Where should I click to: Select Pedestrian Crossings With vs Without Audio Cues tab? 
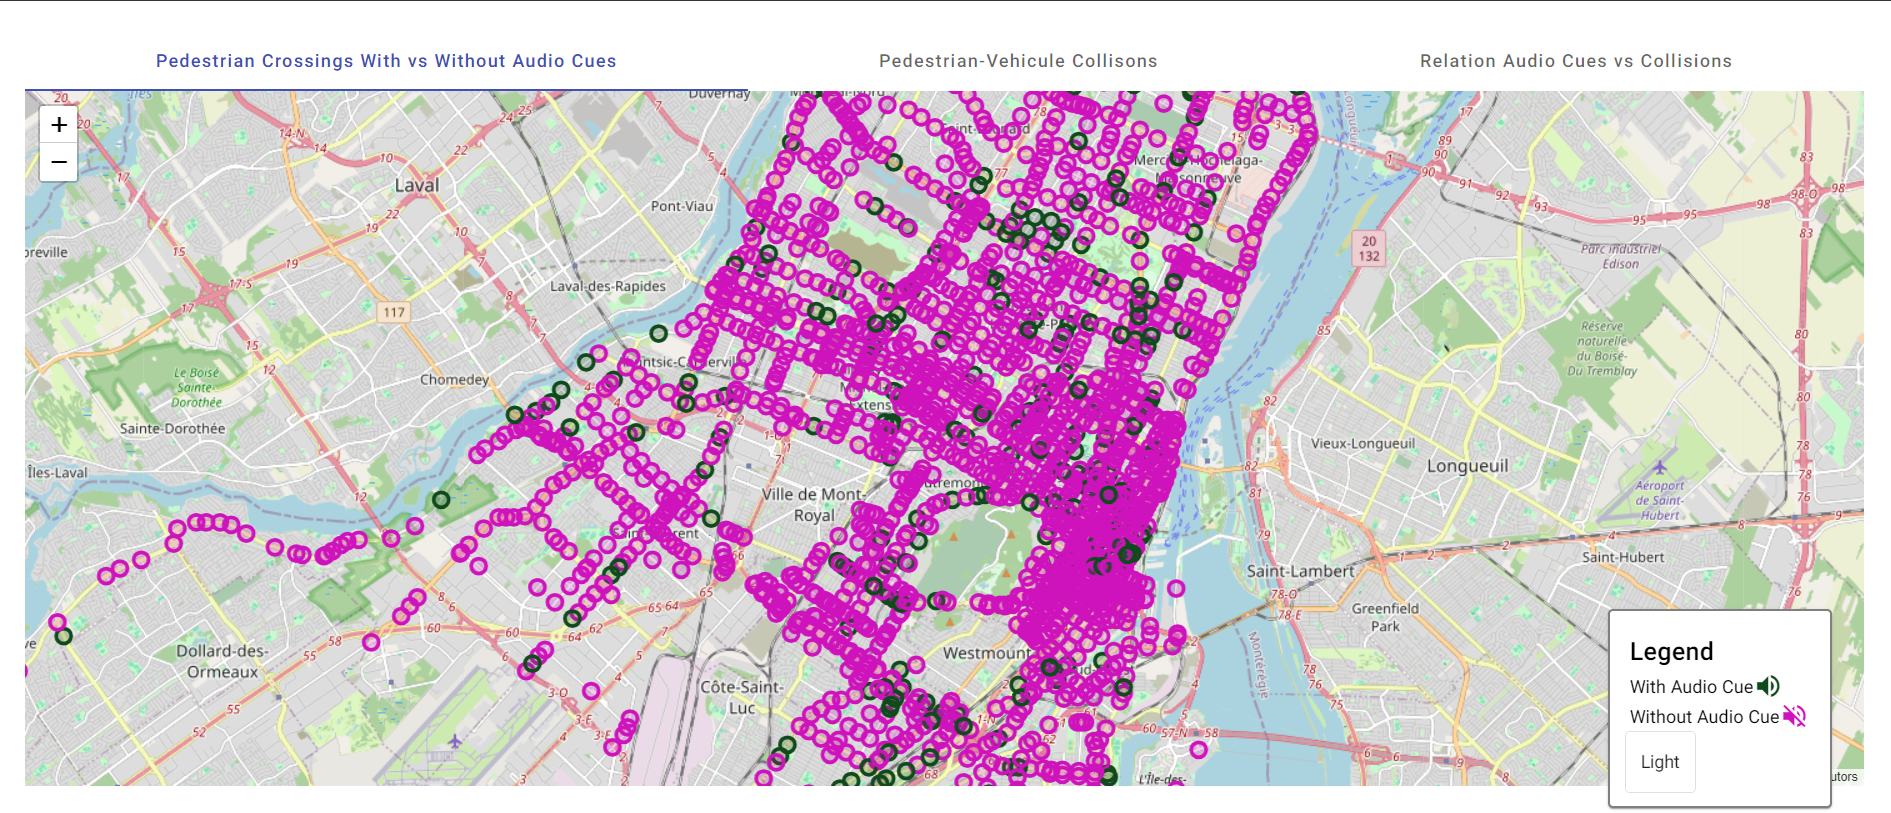386,61
